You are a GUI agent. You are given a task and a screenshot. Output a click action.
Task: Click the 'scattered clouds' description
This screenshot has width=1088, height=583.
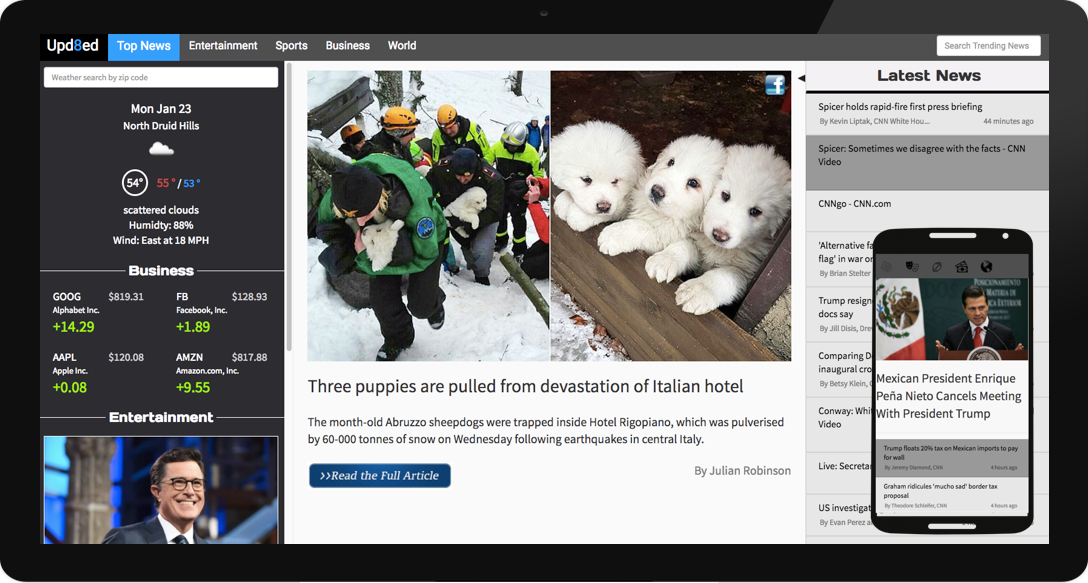coord(161,210)
